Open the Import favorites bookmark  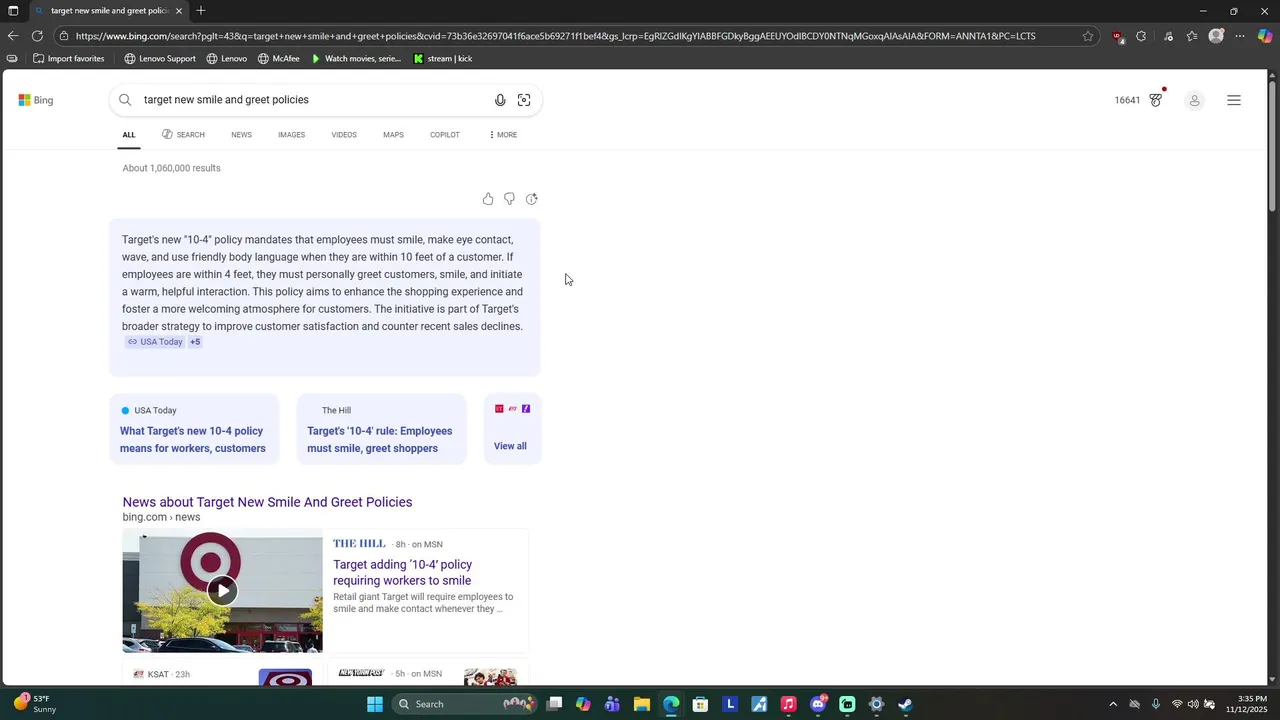[x=68, y=58]
